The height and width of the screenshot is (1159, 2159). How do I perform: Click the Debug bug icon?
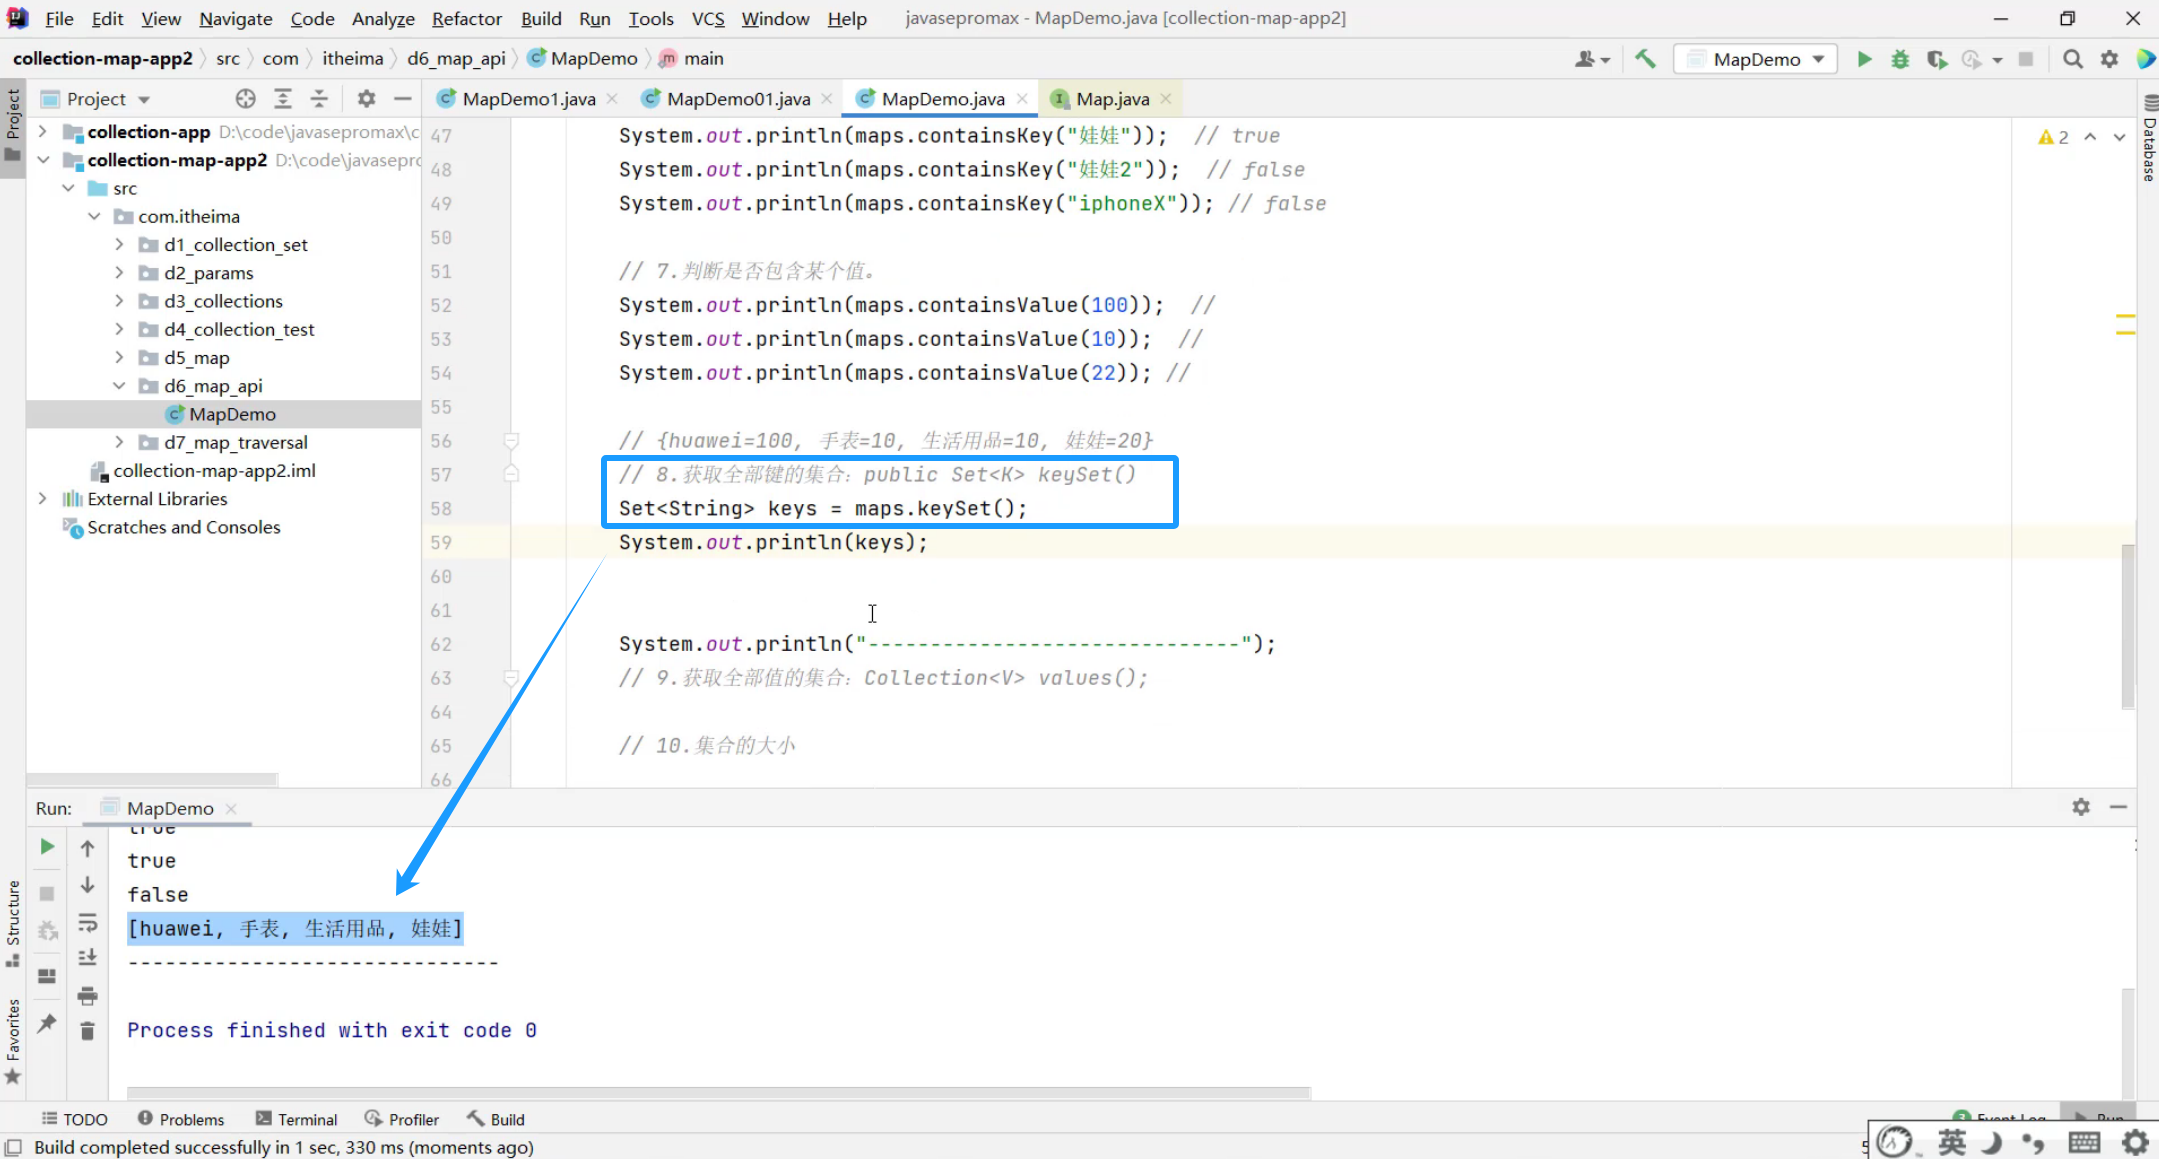[1900, 59]
